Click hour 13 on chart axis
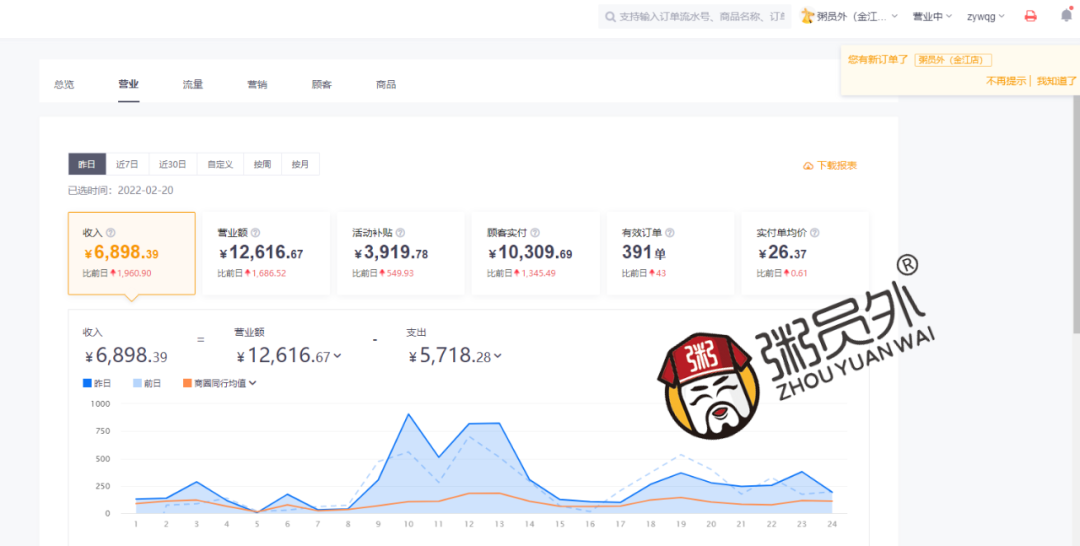Viewport: 1080px width, 546px height. tap(499, 524)
